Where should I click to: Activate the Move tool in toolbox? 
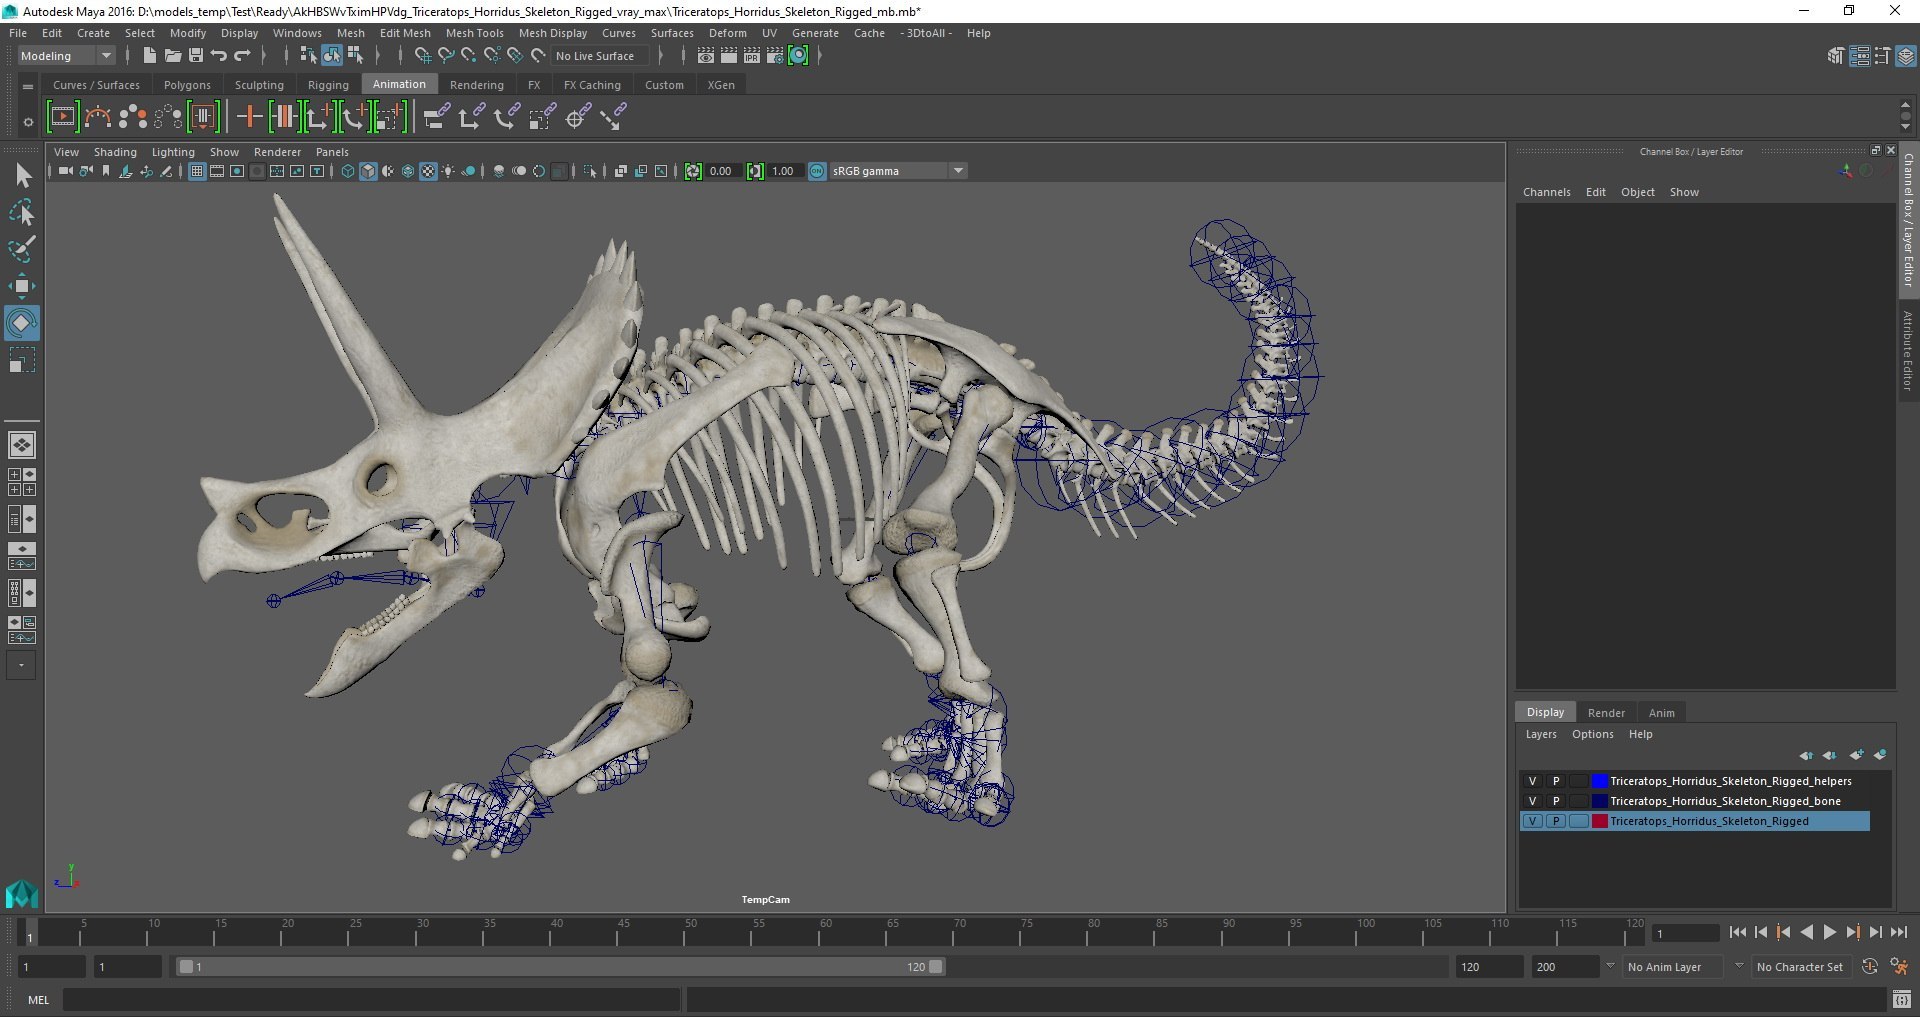point(22,286)
